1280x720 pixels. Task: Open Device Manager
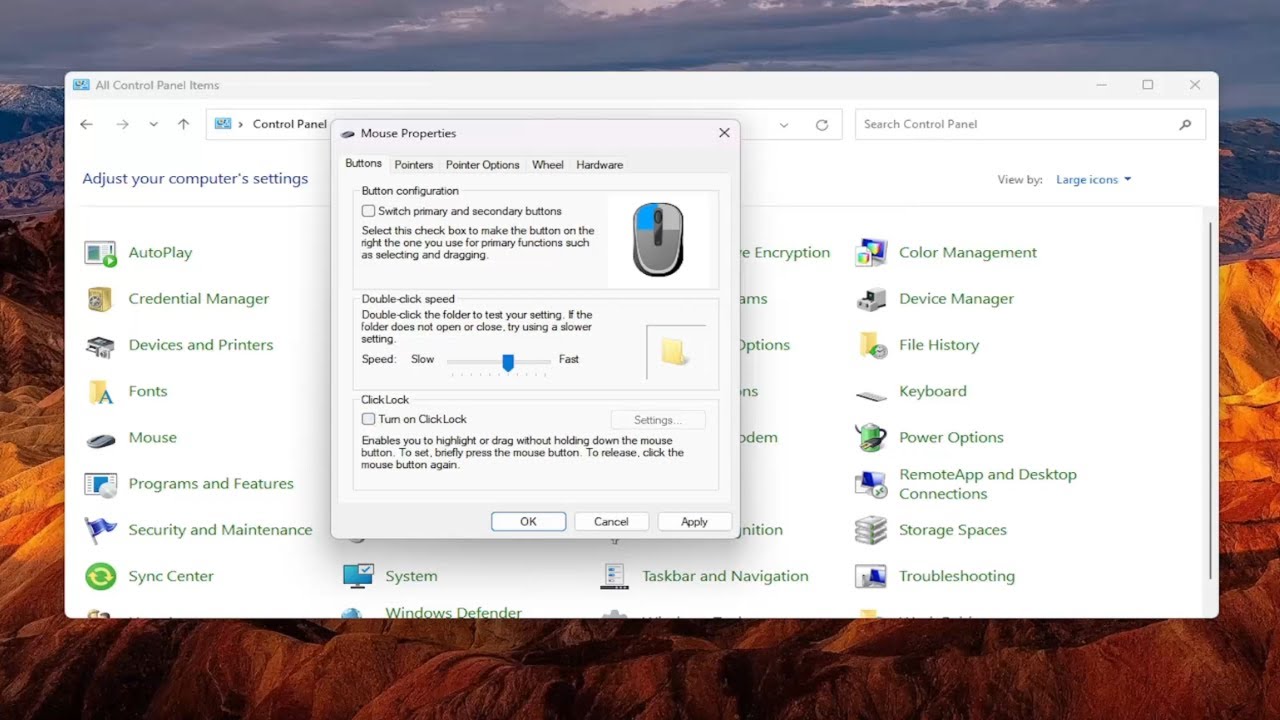coord(956,298)
